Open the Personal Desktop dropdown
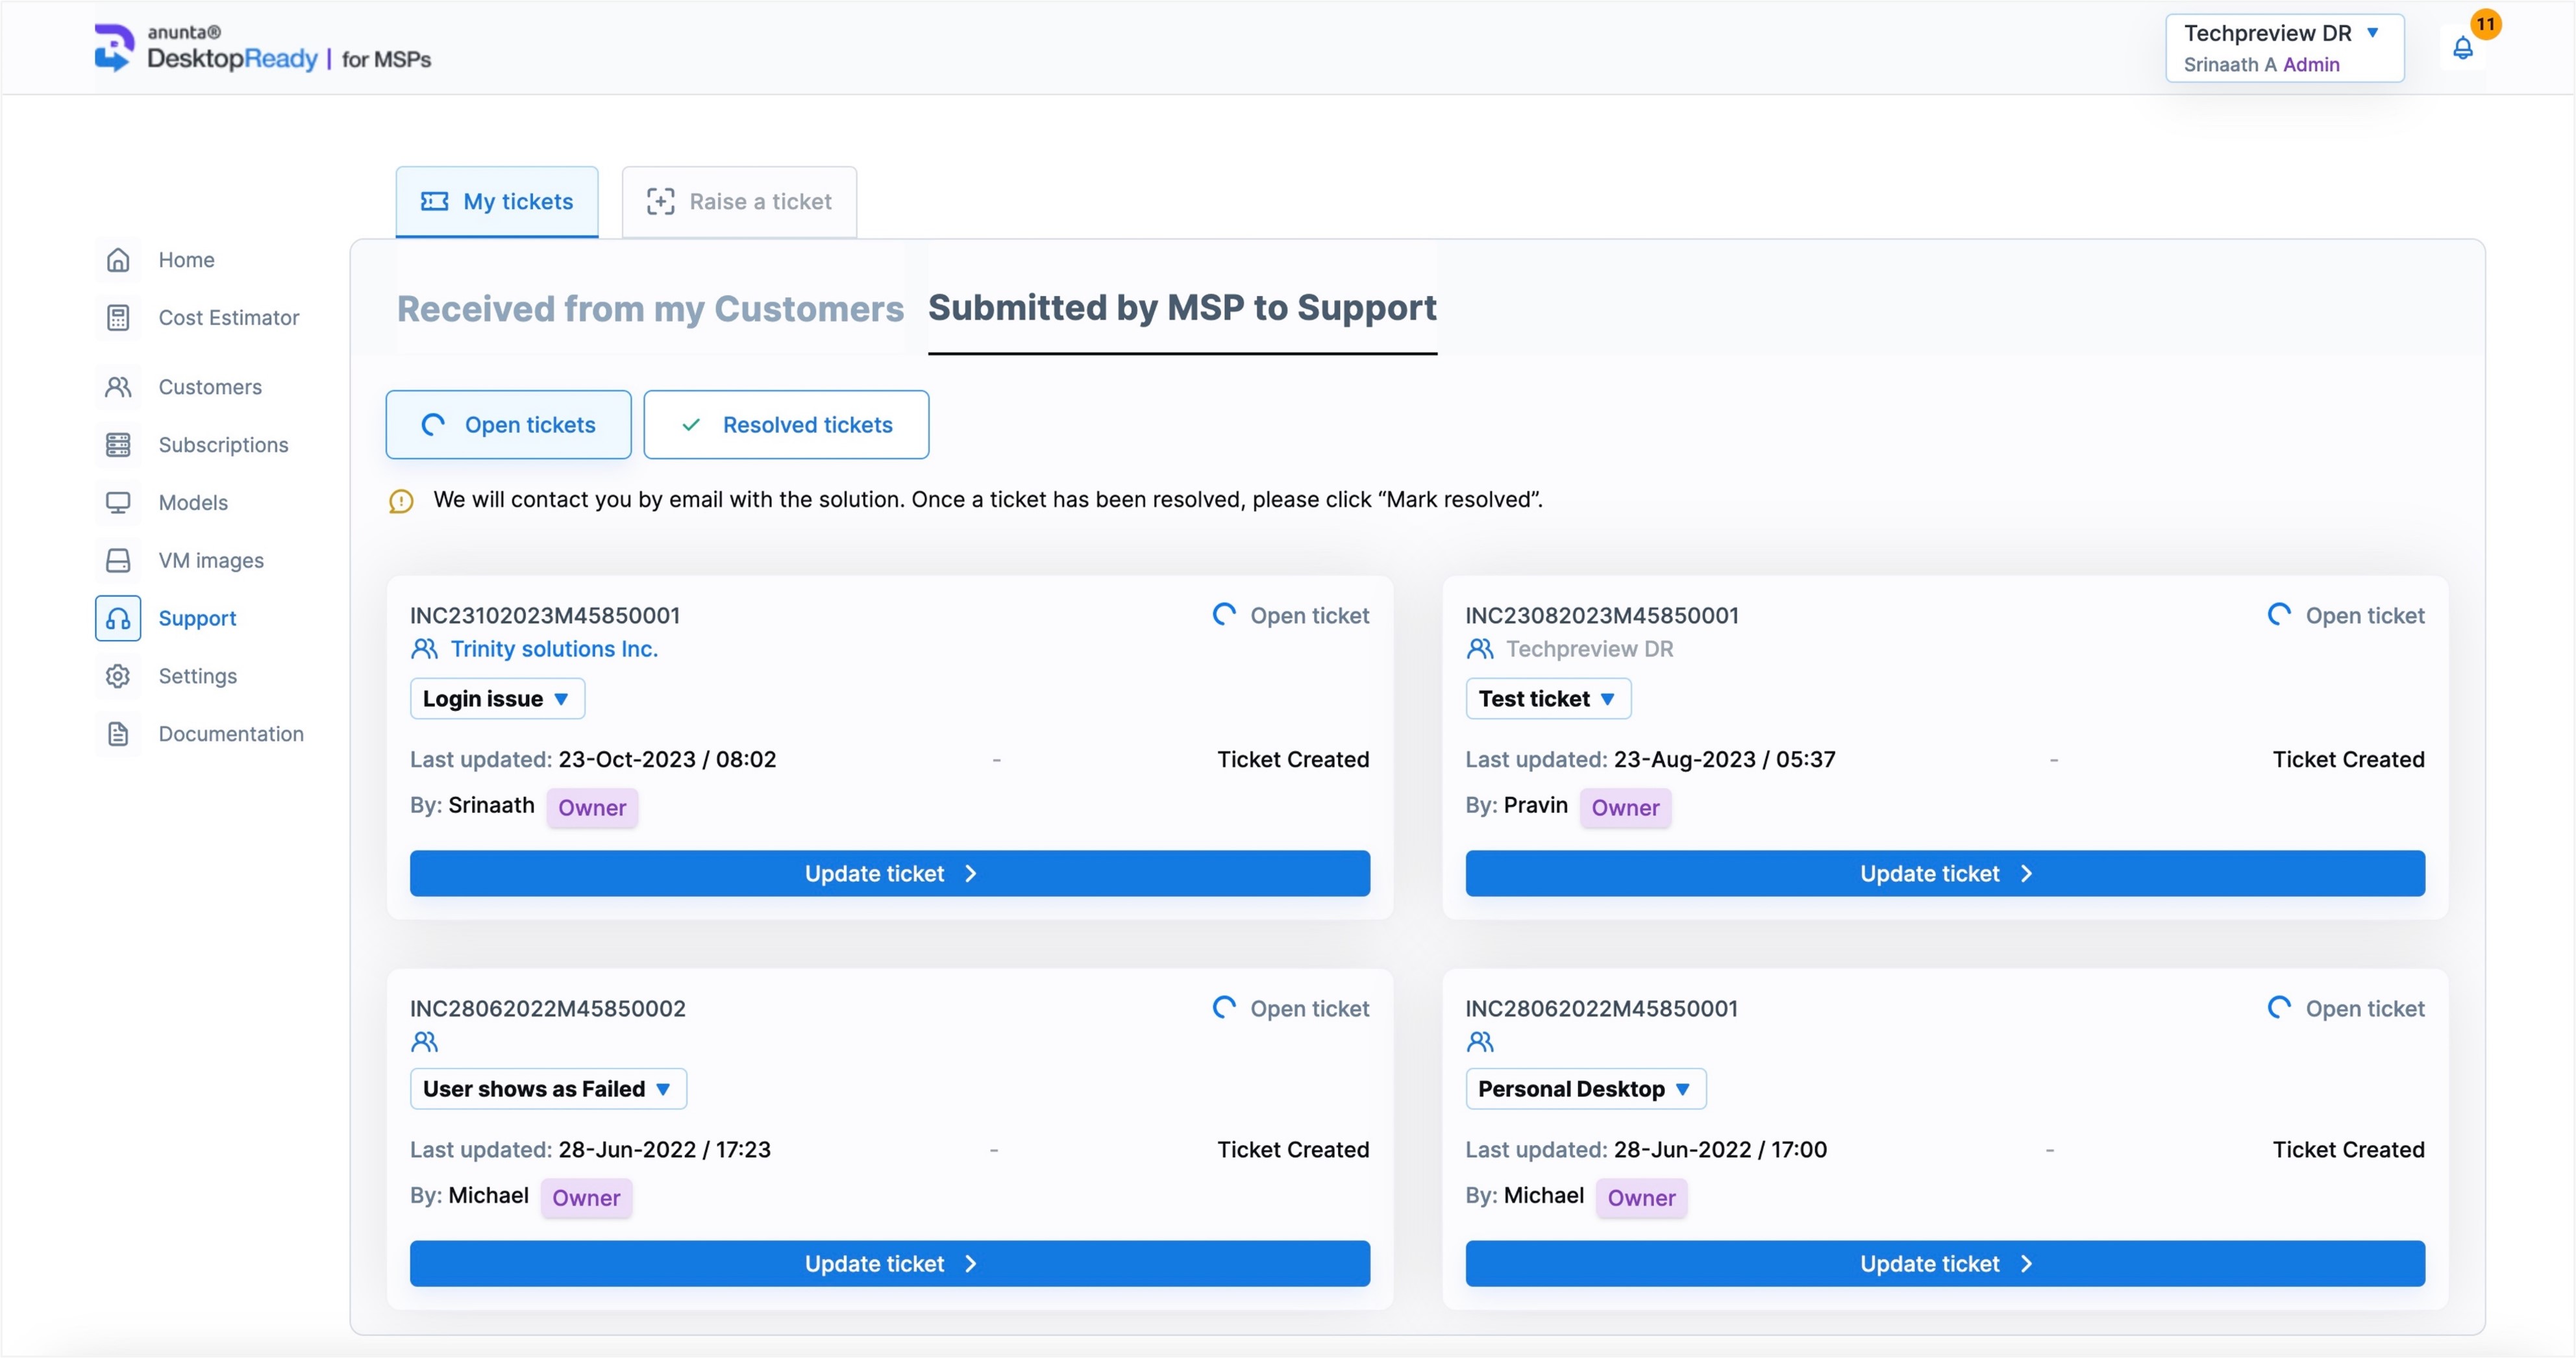Image resolution: width=2576 pixels, height=1358 pixels. pyautogui.click(x=1585, y=1089)
